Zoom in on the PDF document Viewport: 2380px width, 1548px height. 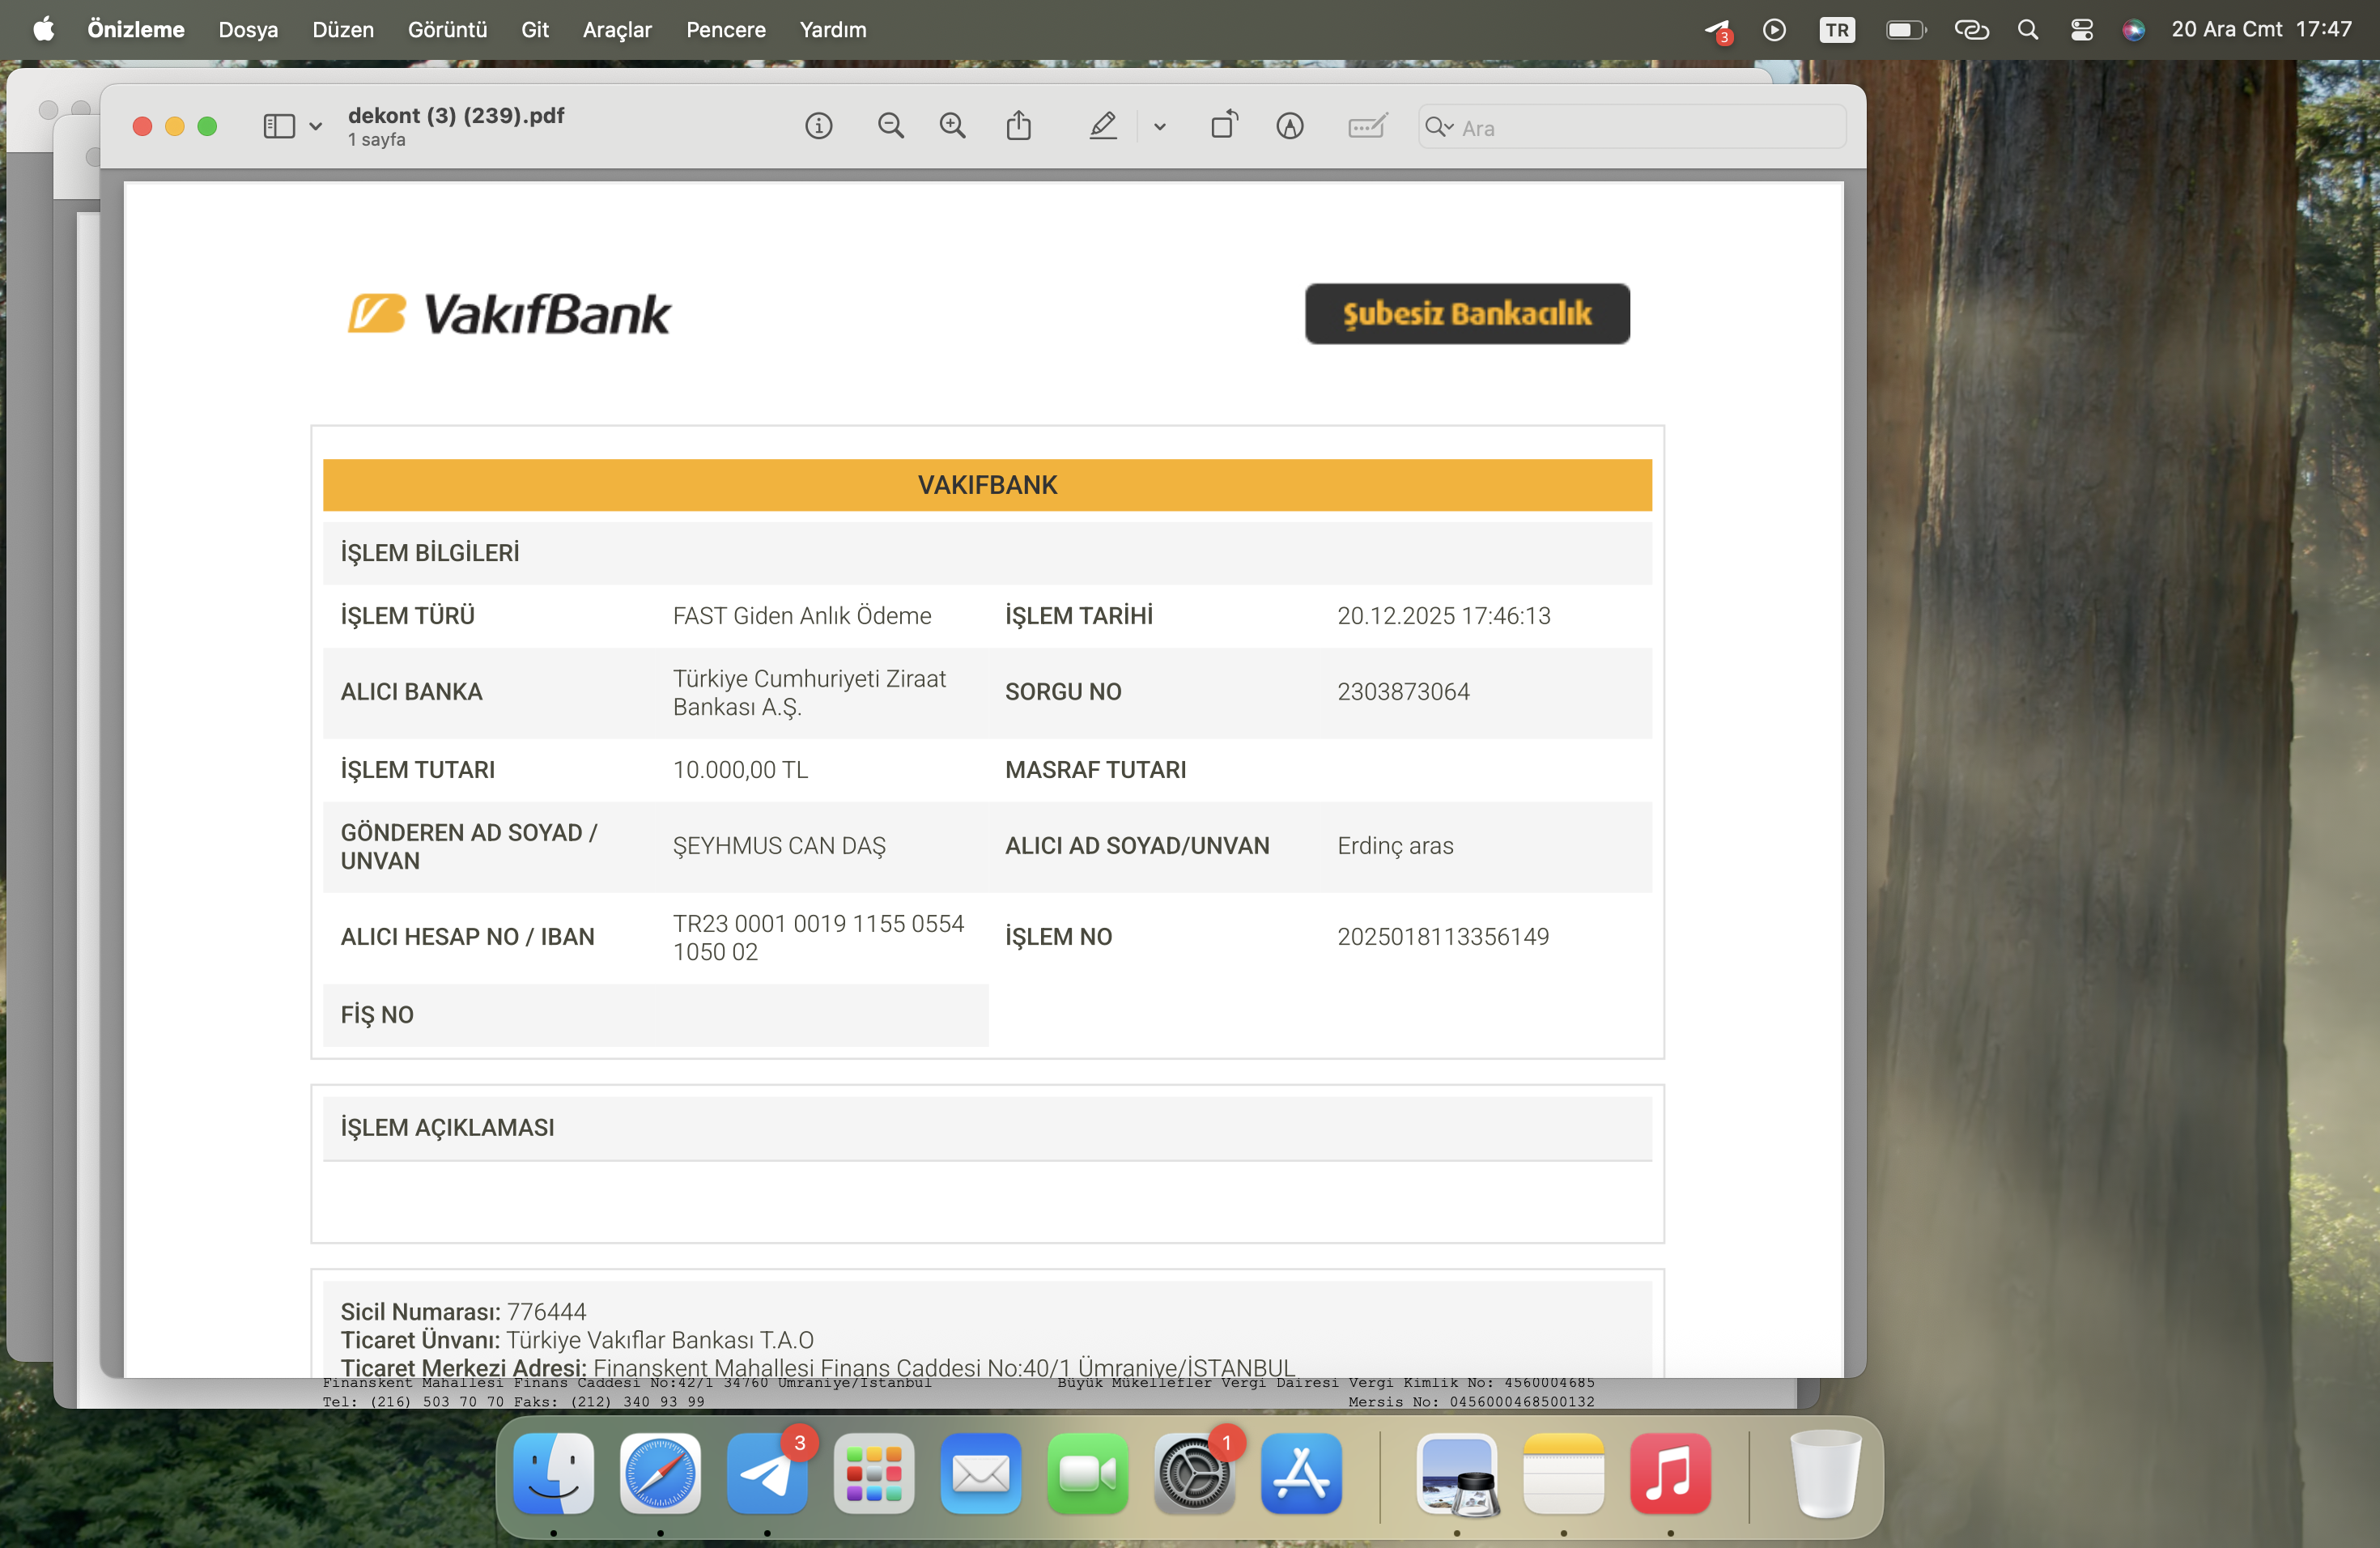pos(952,126)
